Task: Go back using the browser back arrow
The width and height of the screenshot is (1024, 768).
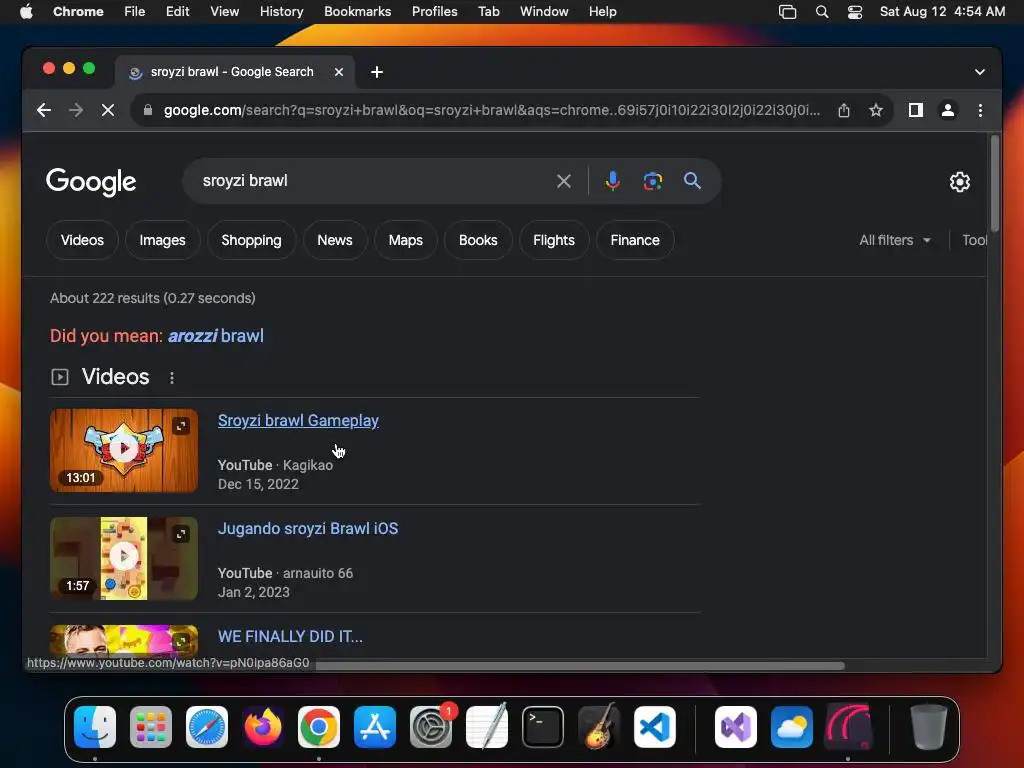Action: tap(44, 110)
